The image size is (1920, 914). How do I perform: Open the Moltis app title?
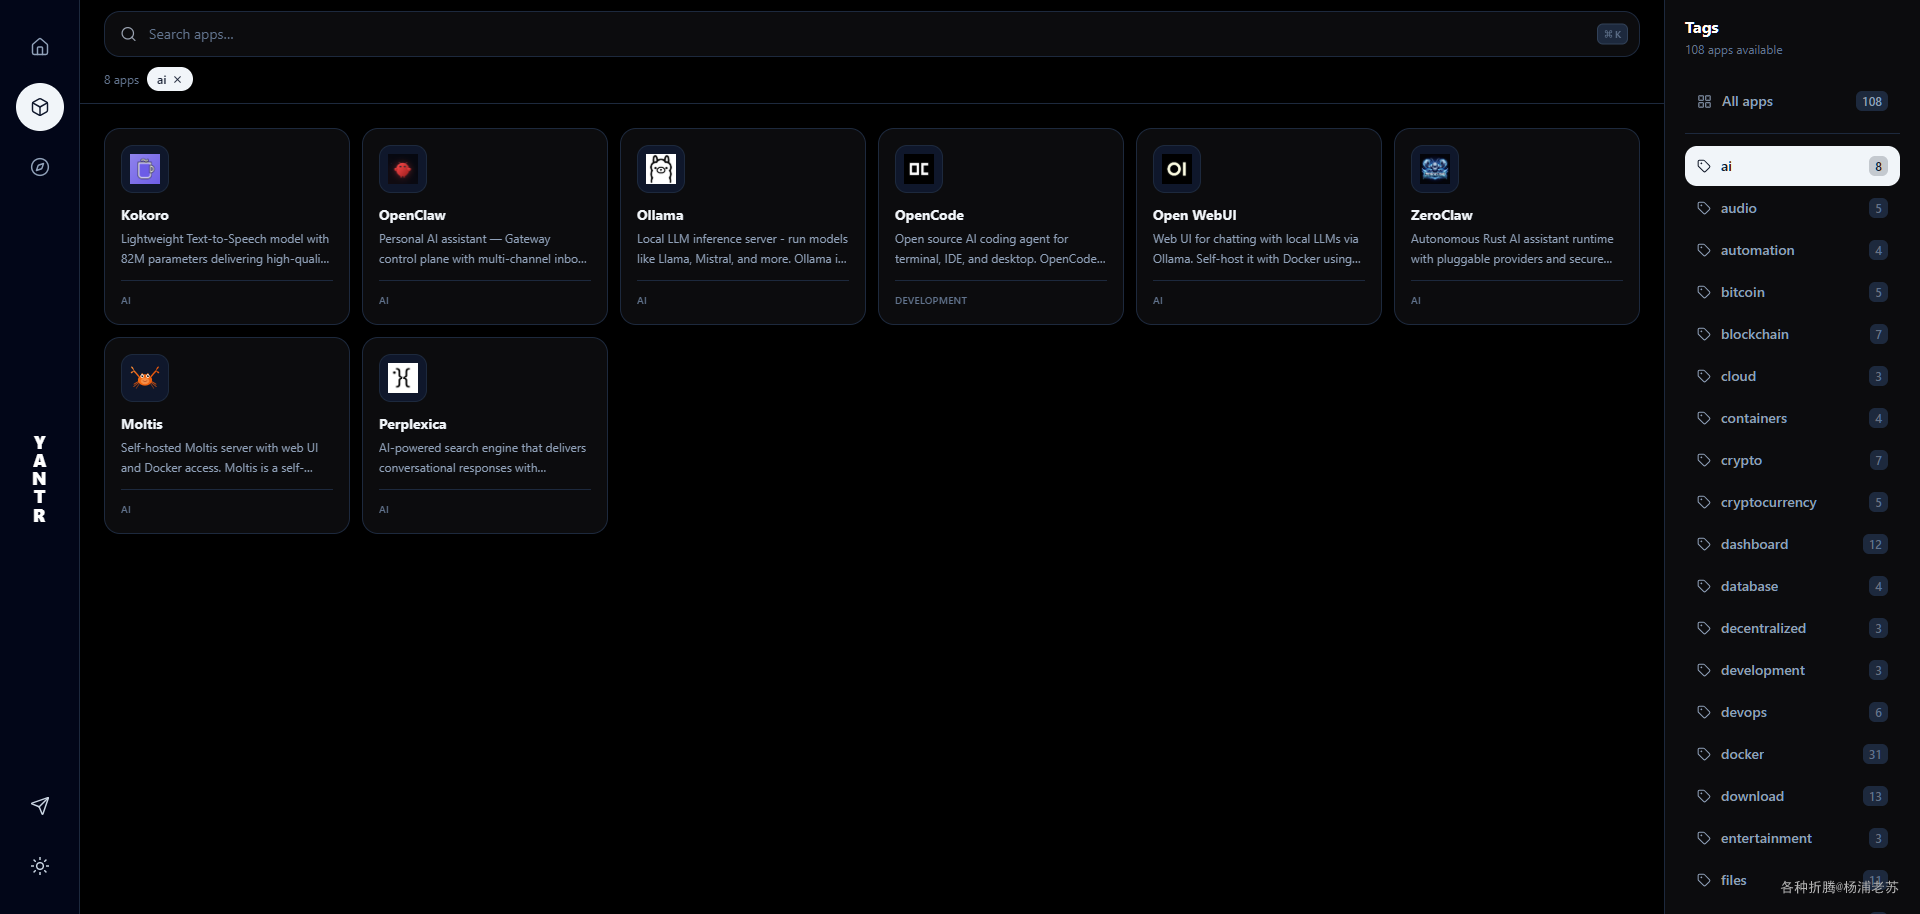click(x=142, y=424)
